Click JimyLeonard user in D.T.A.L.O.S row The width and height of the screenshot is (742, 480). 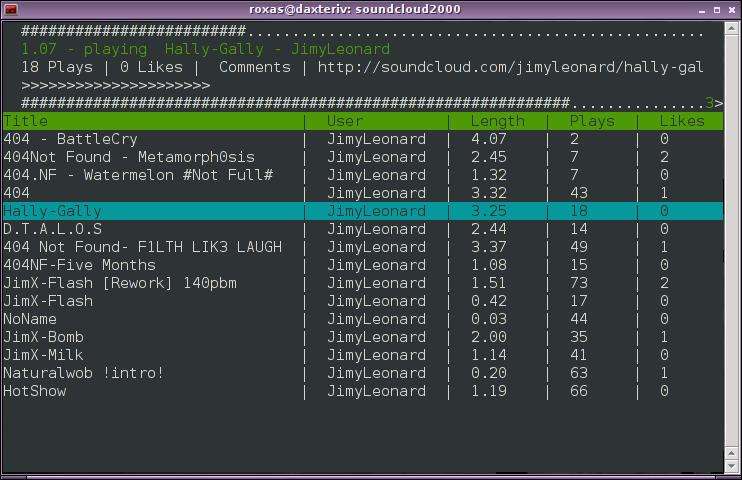coord(376,229)
